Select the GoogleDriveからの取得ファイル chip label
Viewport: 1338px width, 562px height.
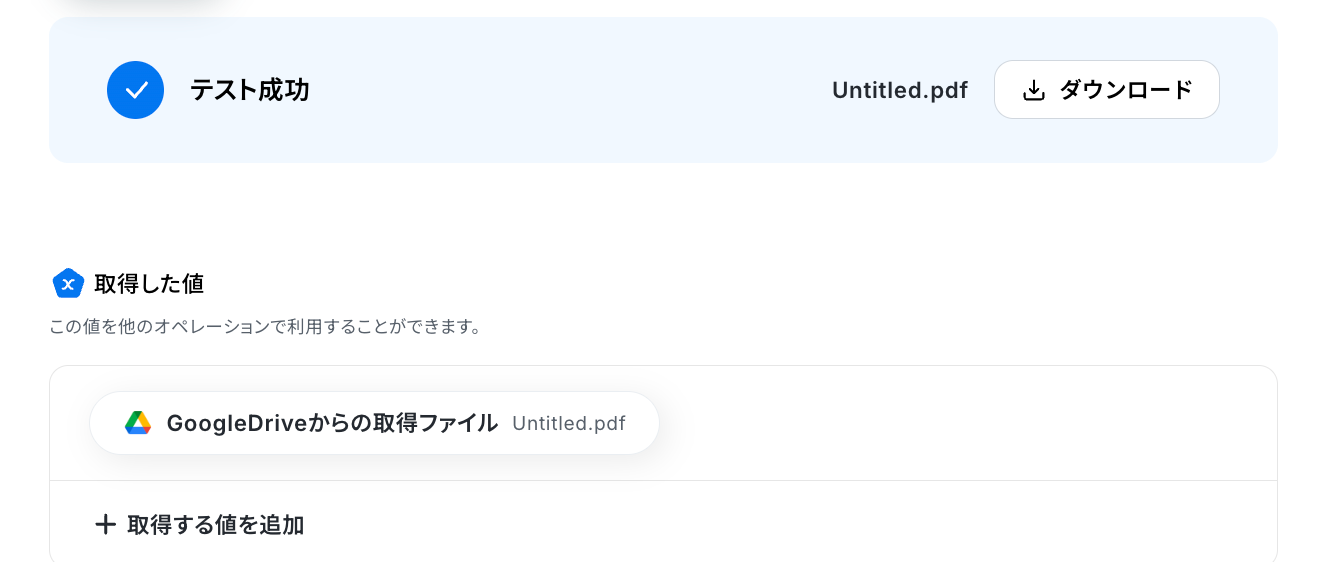coord(332,423)
